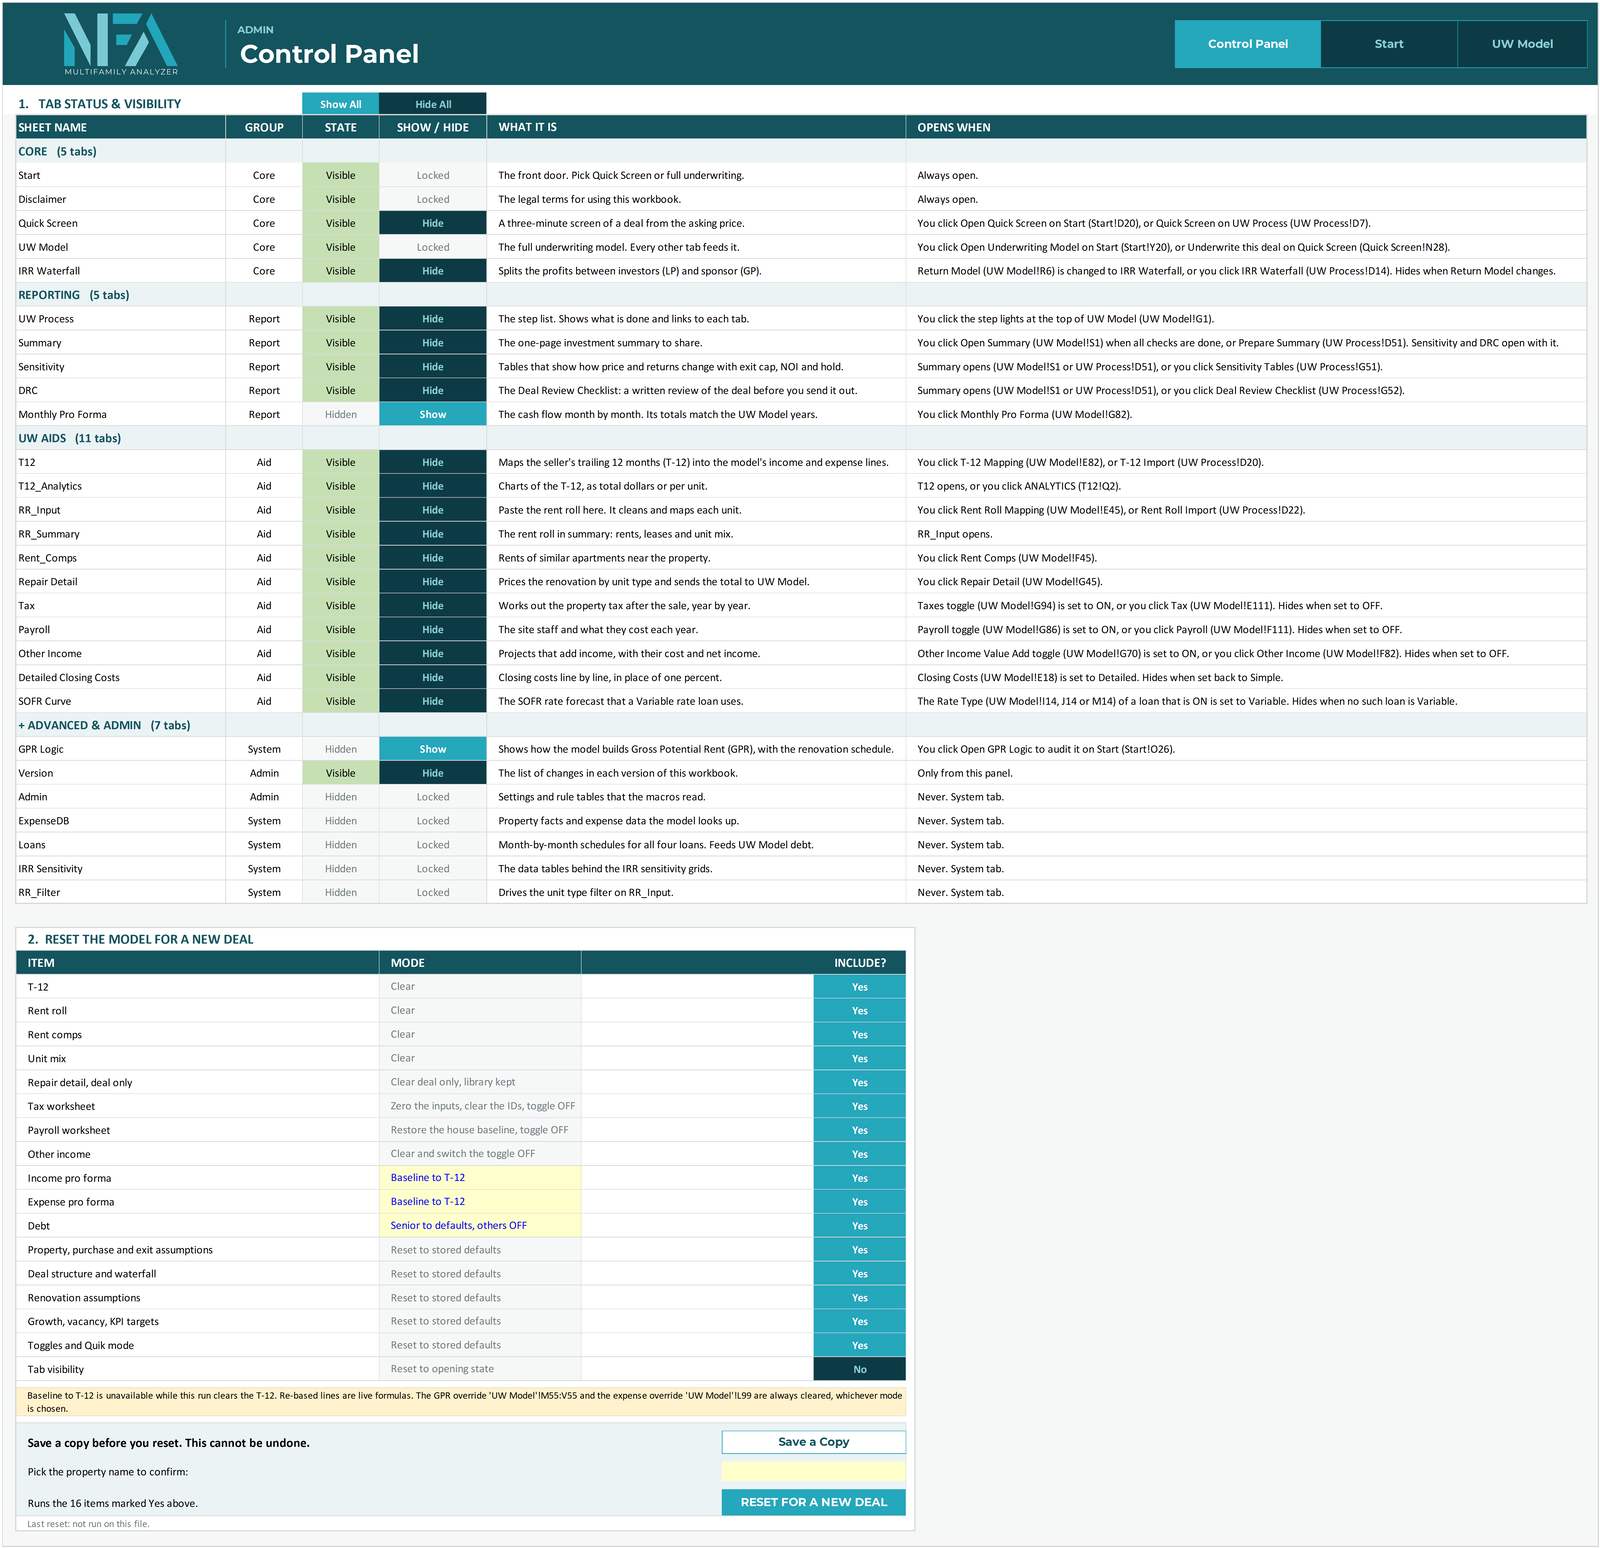The height and width of the screenshot is (1548, 1600).
Task: Show the GPR Logic sheet
Action: tap(433, 749)
